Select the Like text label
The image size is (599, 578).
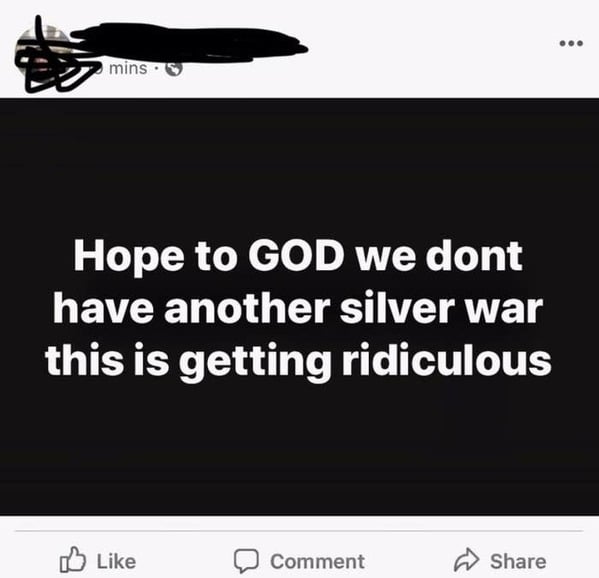[116, 562]
